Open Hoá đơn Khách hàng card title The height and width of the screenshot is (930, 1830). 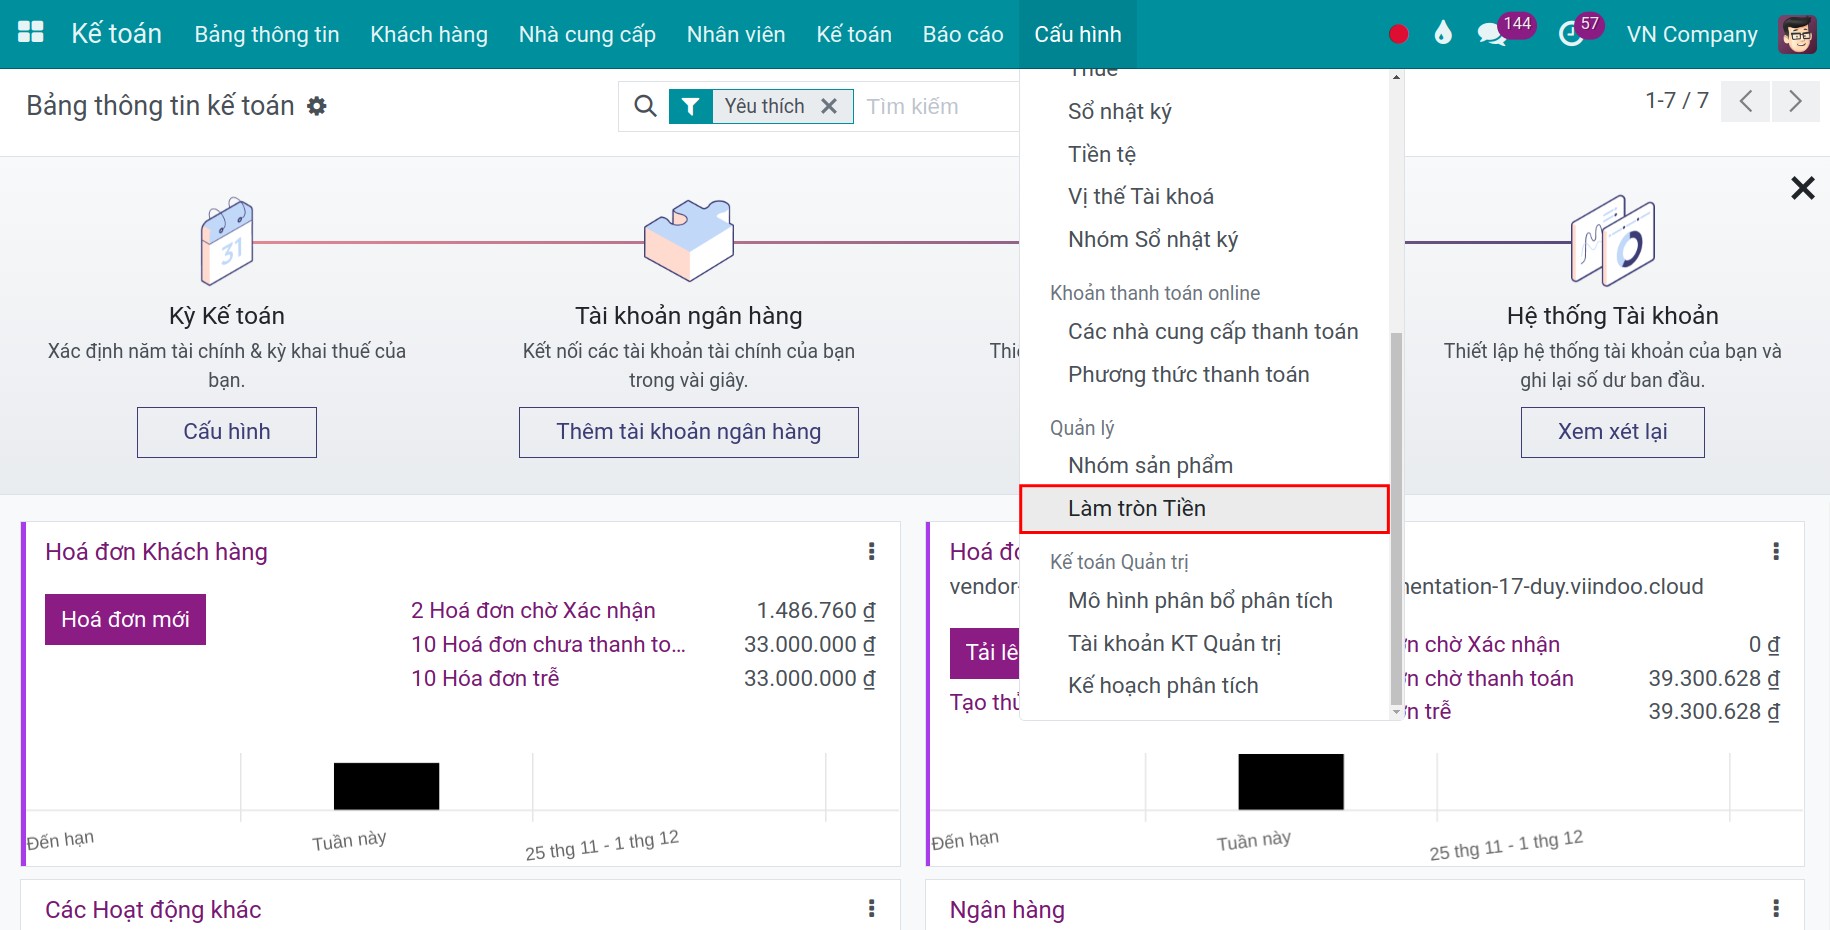pyautogui.click(x=156, y=552)
